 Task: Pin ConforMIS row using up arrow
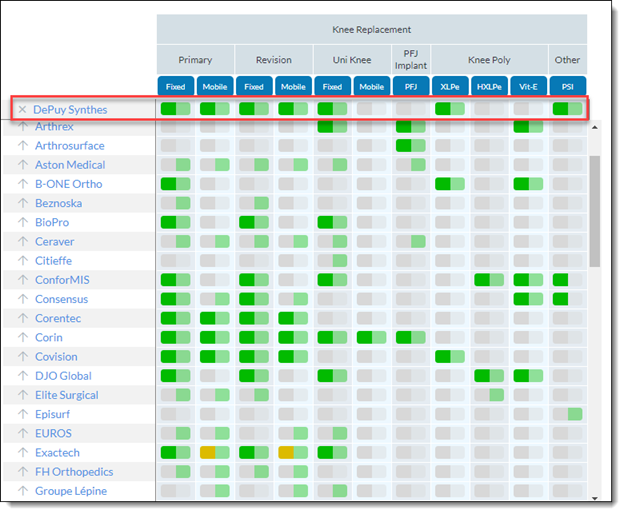pos(23,280)
